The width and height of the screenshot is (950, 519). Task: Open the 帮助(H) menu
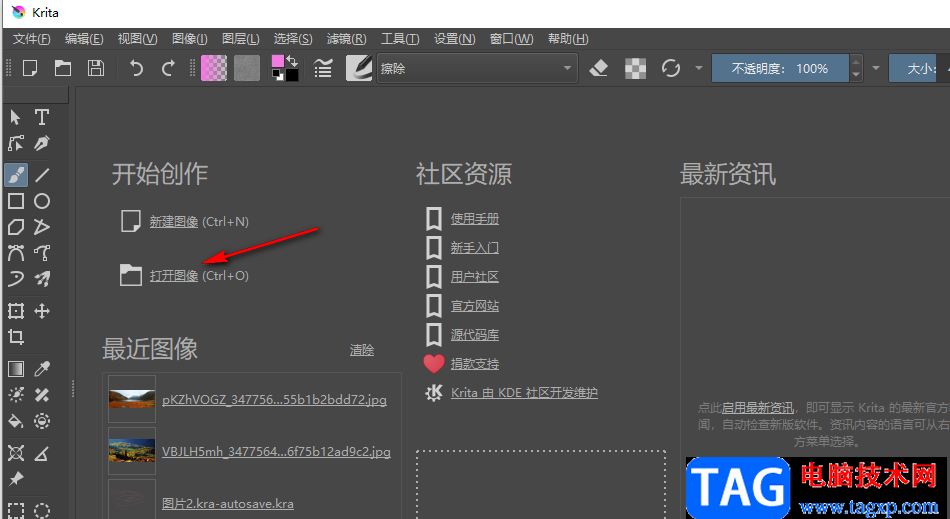tap(568, 39)
